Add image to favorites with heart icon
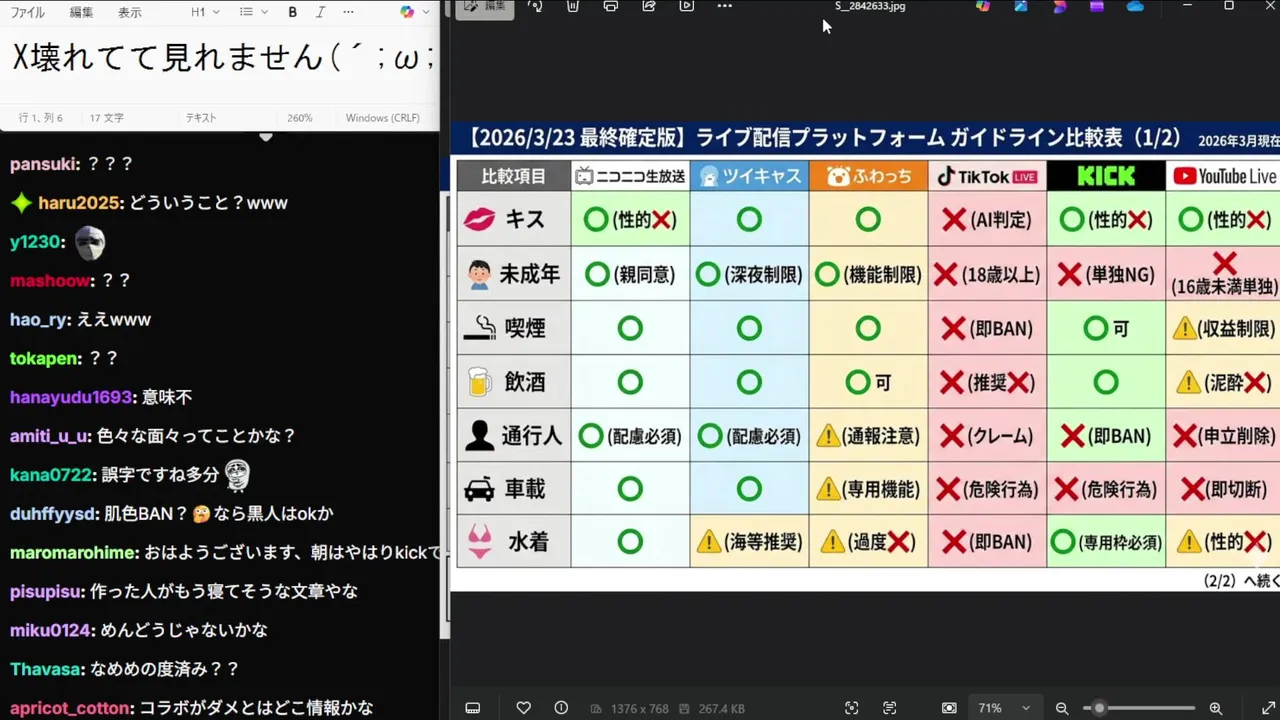The height and width of the screenshot is (720, 1280). pos(523,708)
